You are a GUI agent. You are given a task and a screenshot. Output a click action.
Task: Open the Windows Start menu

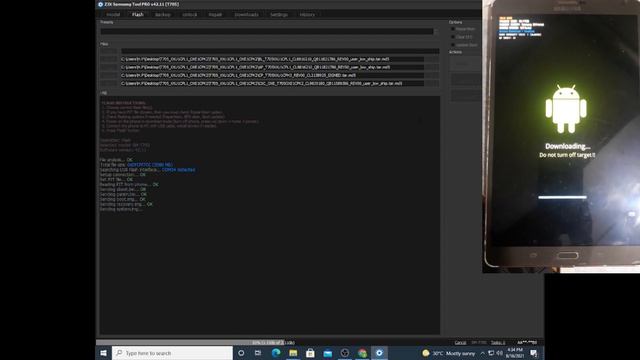point(104,353)
